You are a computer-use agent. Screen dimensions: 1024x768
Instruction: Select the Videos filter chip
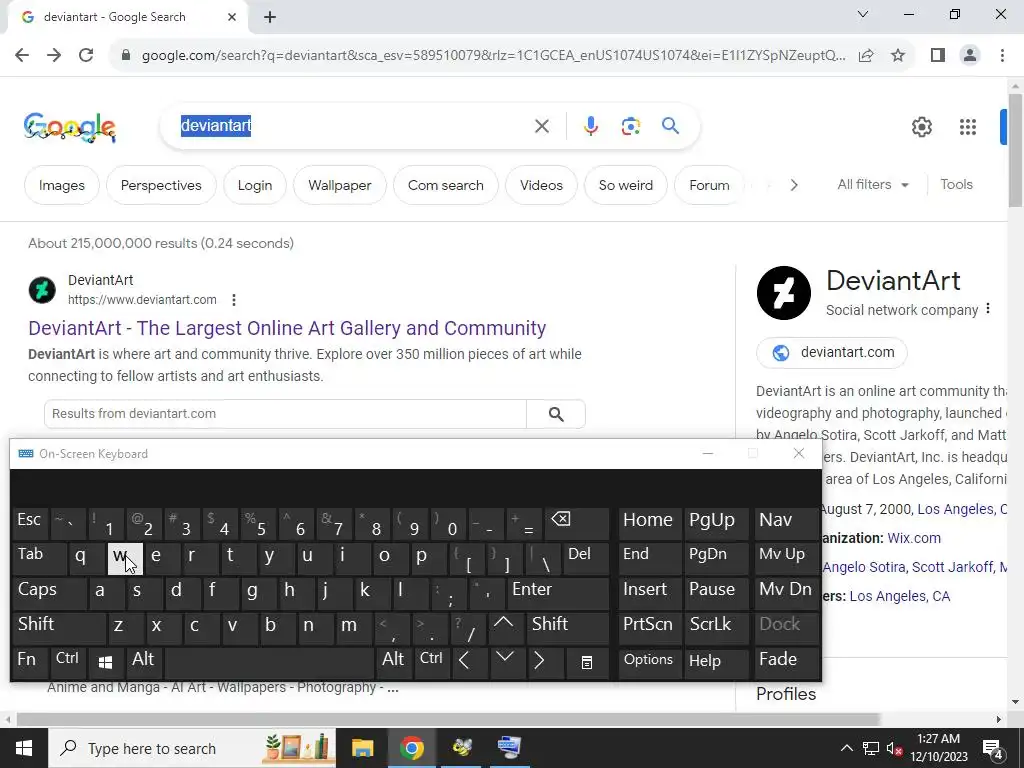[541, 185]
